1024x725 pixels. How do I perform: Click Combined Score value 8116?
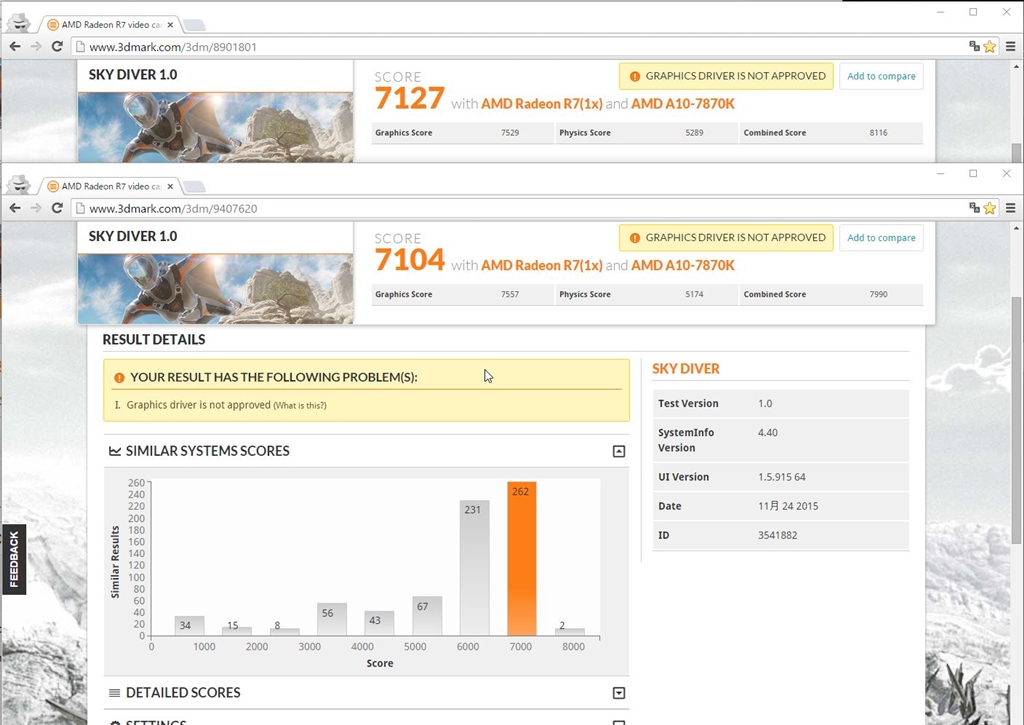click(878, 133)
